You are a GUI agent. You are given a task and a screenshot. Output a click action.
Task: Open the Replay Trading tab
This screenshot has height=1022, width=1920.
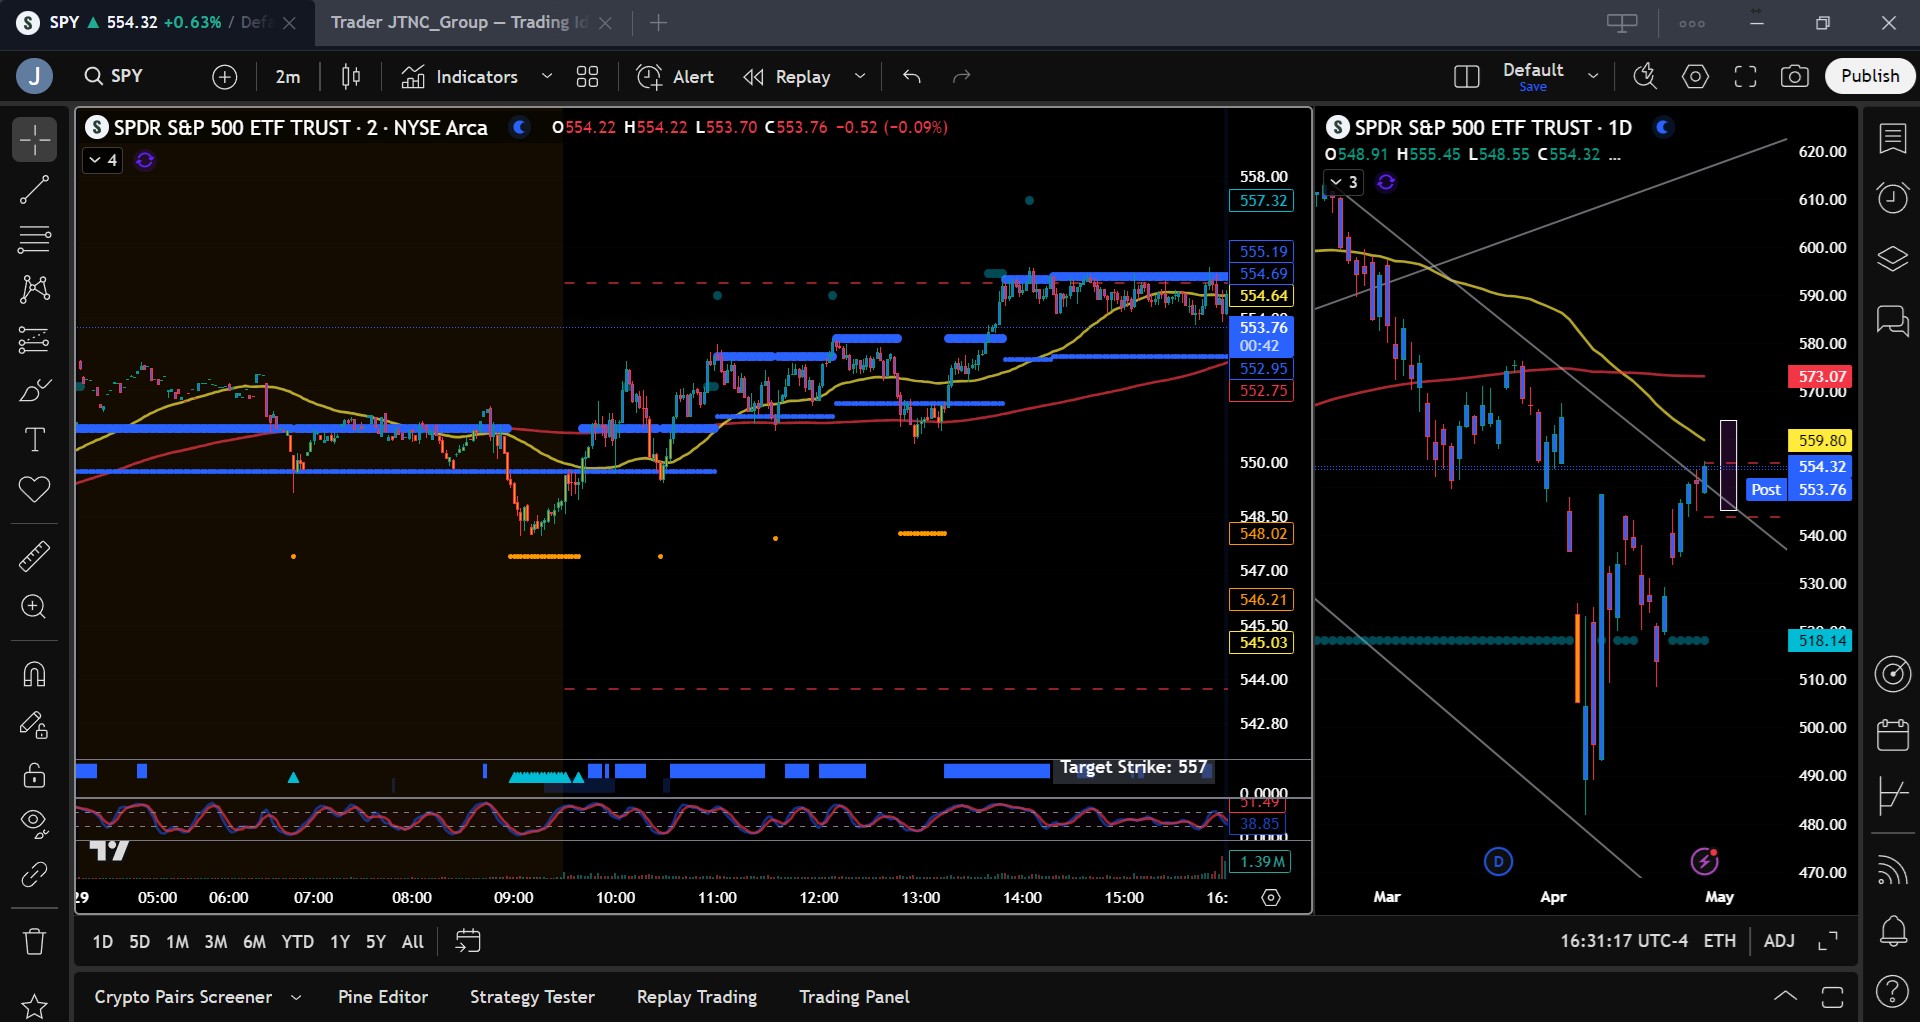point(697,997)
